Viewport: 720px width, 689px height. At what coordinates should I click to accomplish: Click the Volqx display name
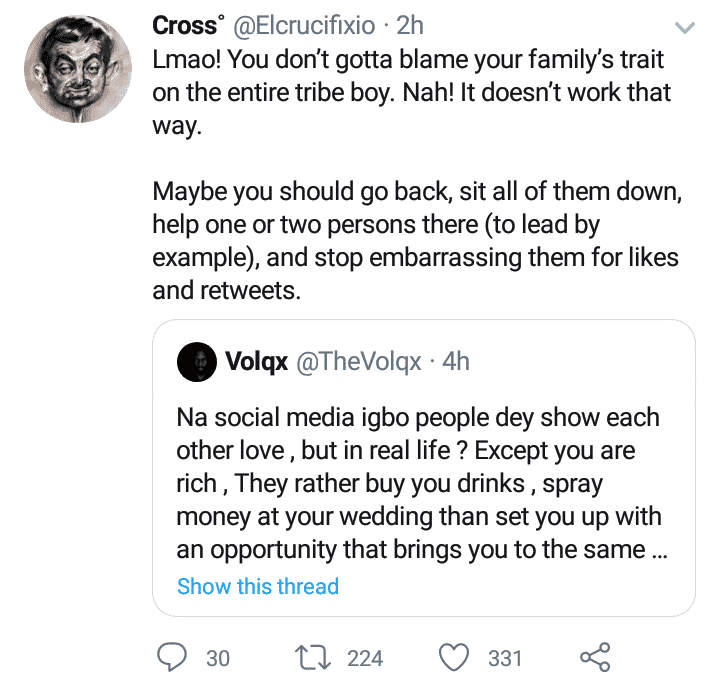pyautogui.click(x=253, y=362)
